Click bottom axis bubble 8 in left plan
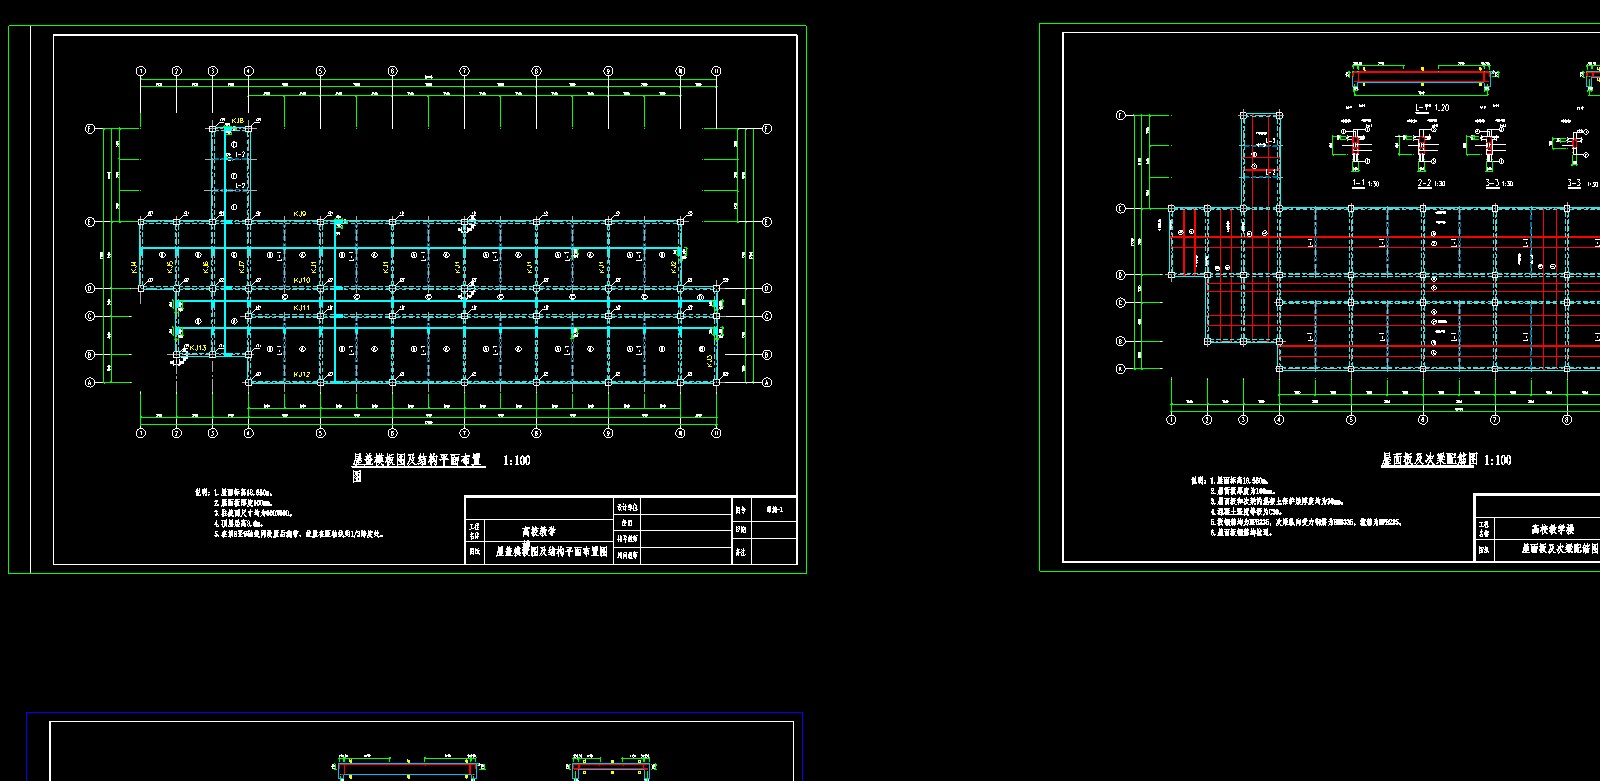The width and height of the screenshot is (1600, 781). point(536,433)
